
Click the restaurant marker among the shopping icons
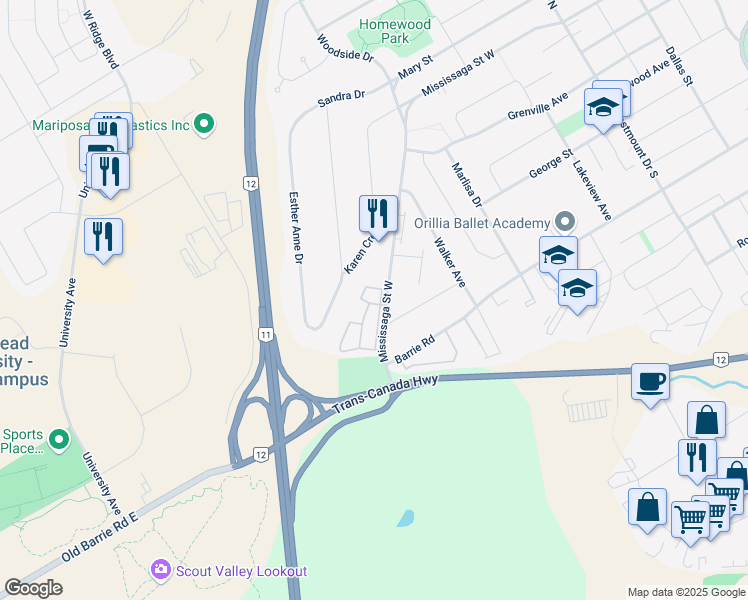point(697,458)
